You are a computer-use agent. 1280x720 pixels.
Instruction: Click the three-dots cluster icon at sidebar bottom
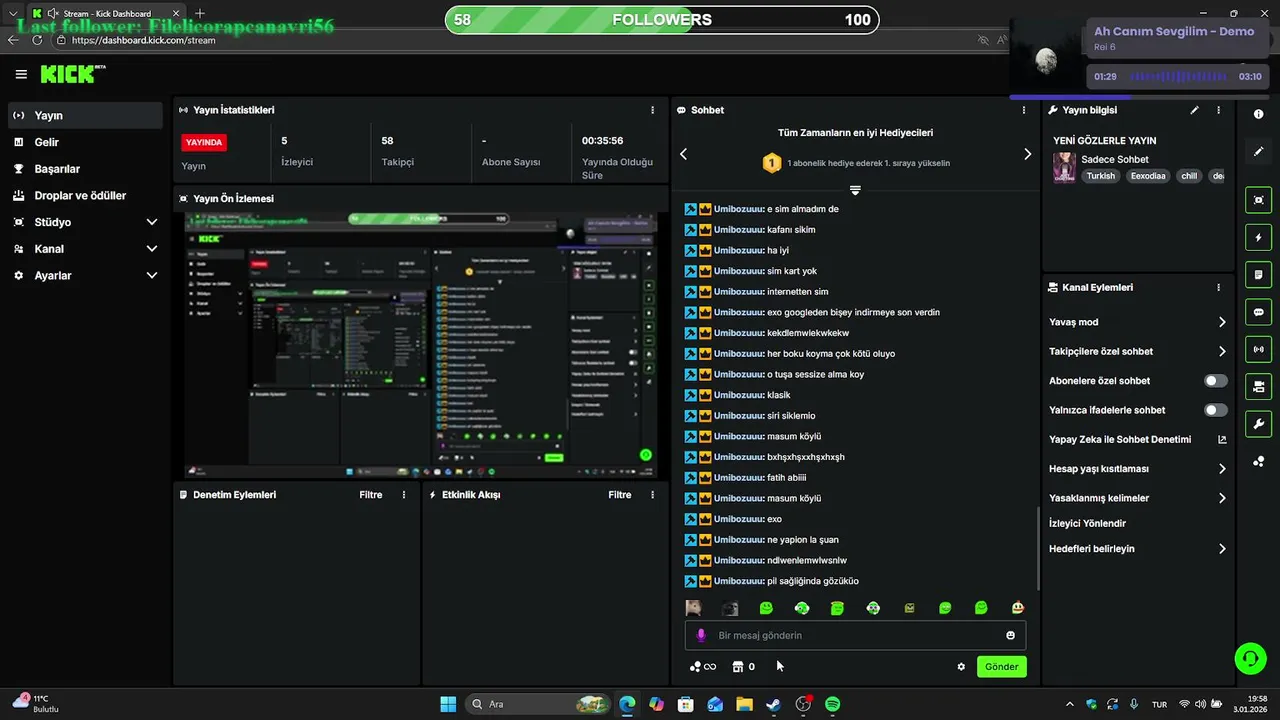coord(1258,461)
